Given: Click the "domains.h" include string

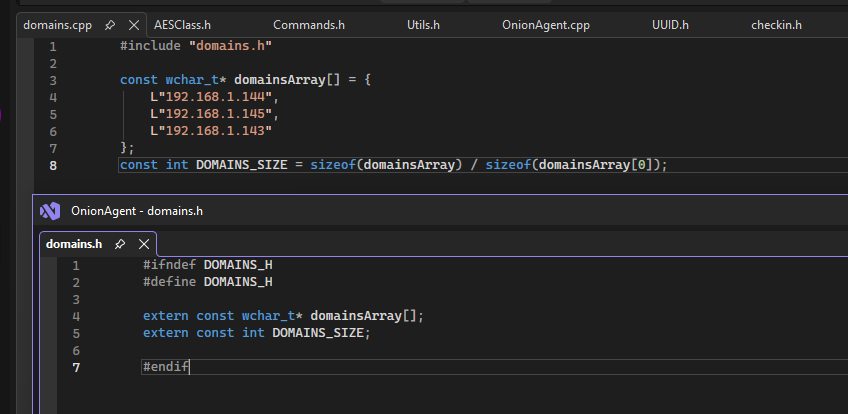Looking at the screenshot, I should coord(230,46).
